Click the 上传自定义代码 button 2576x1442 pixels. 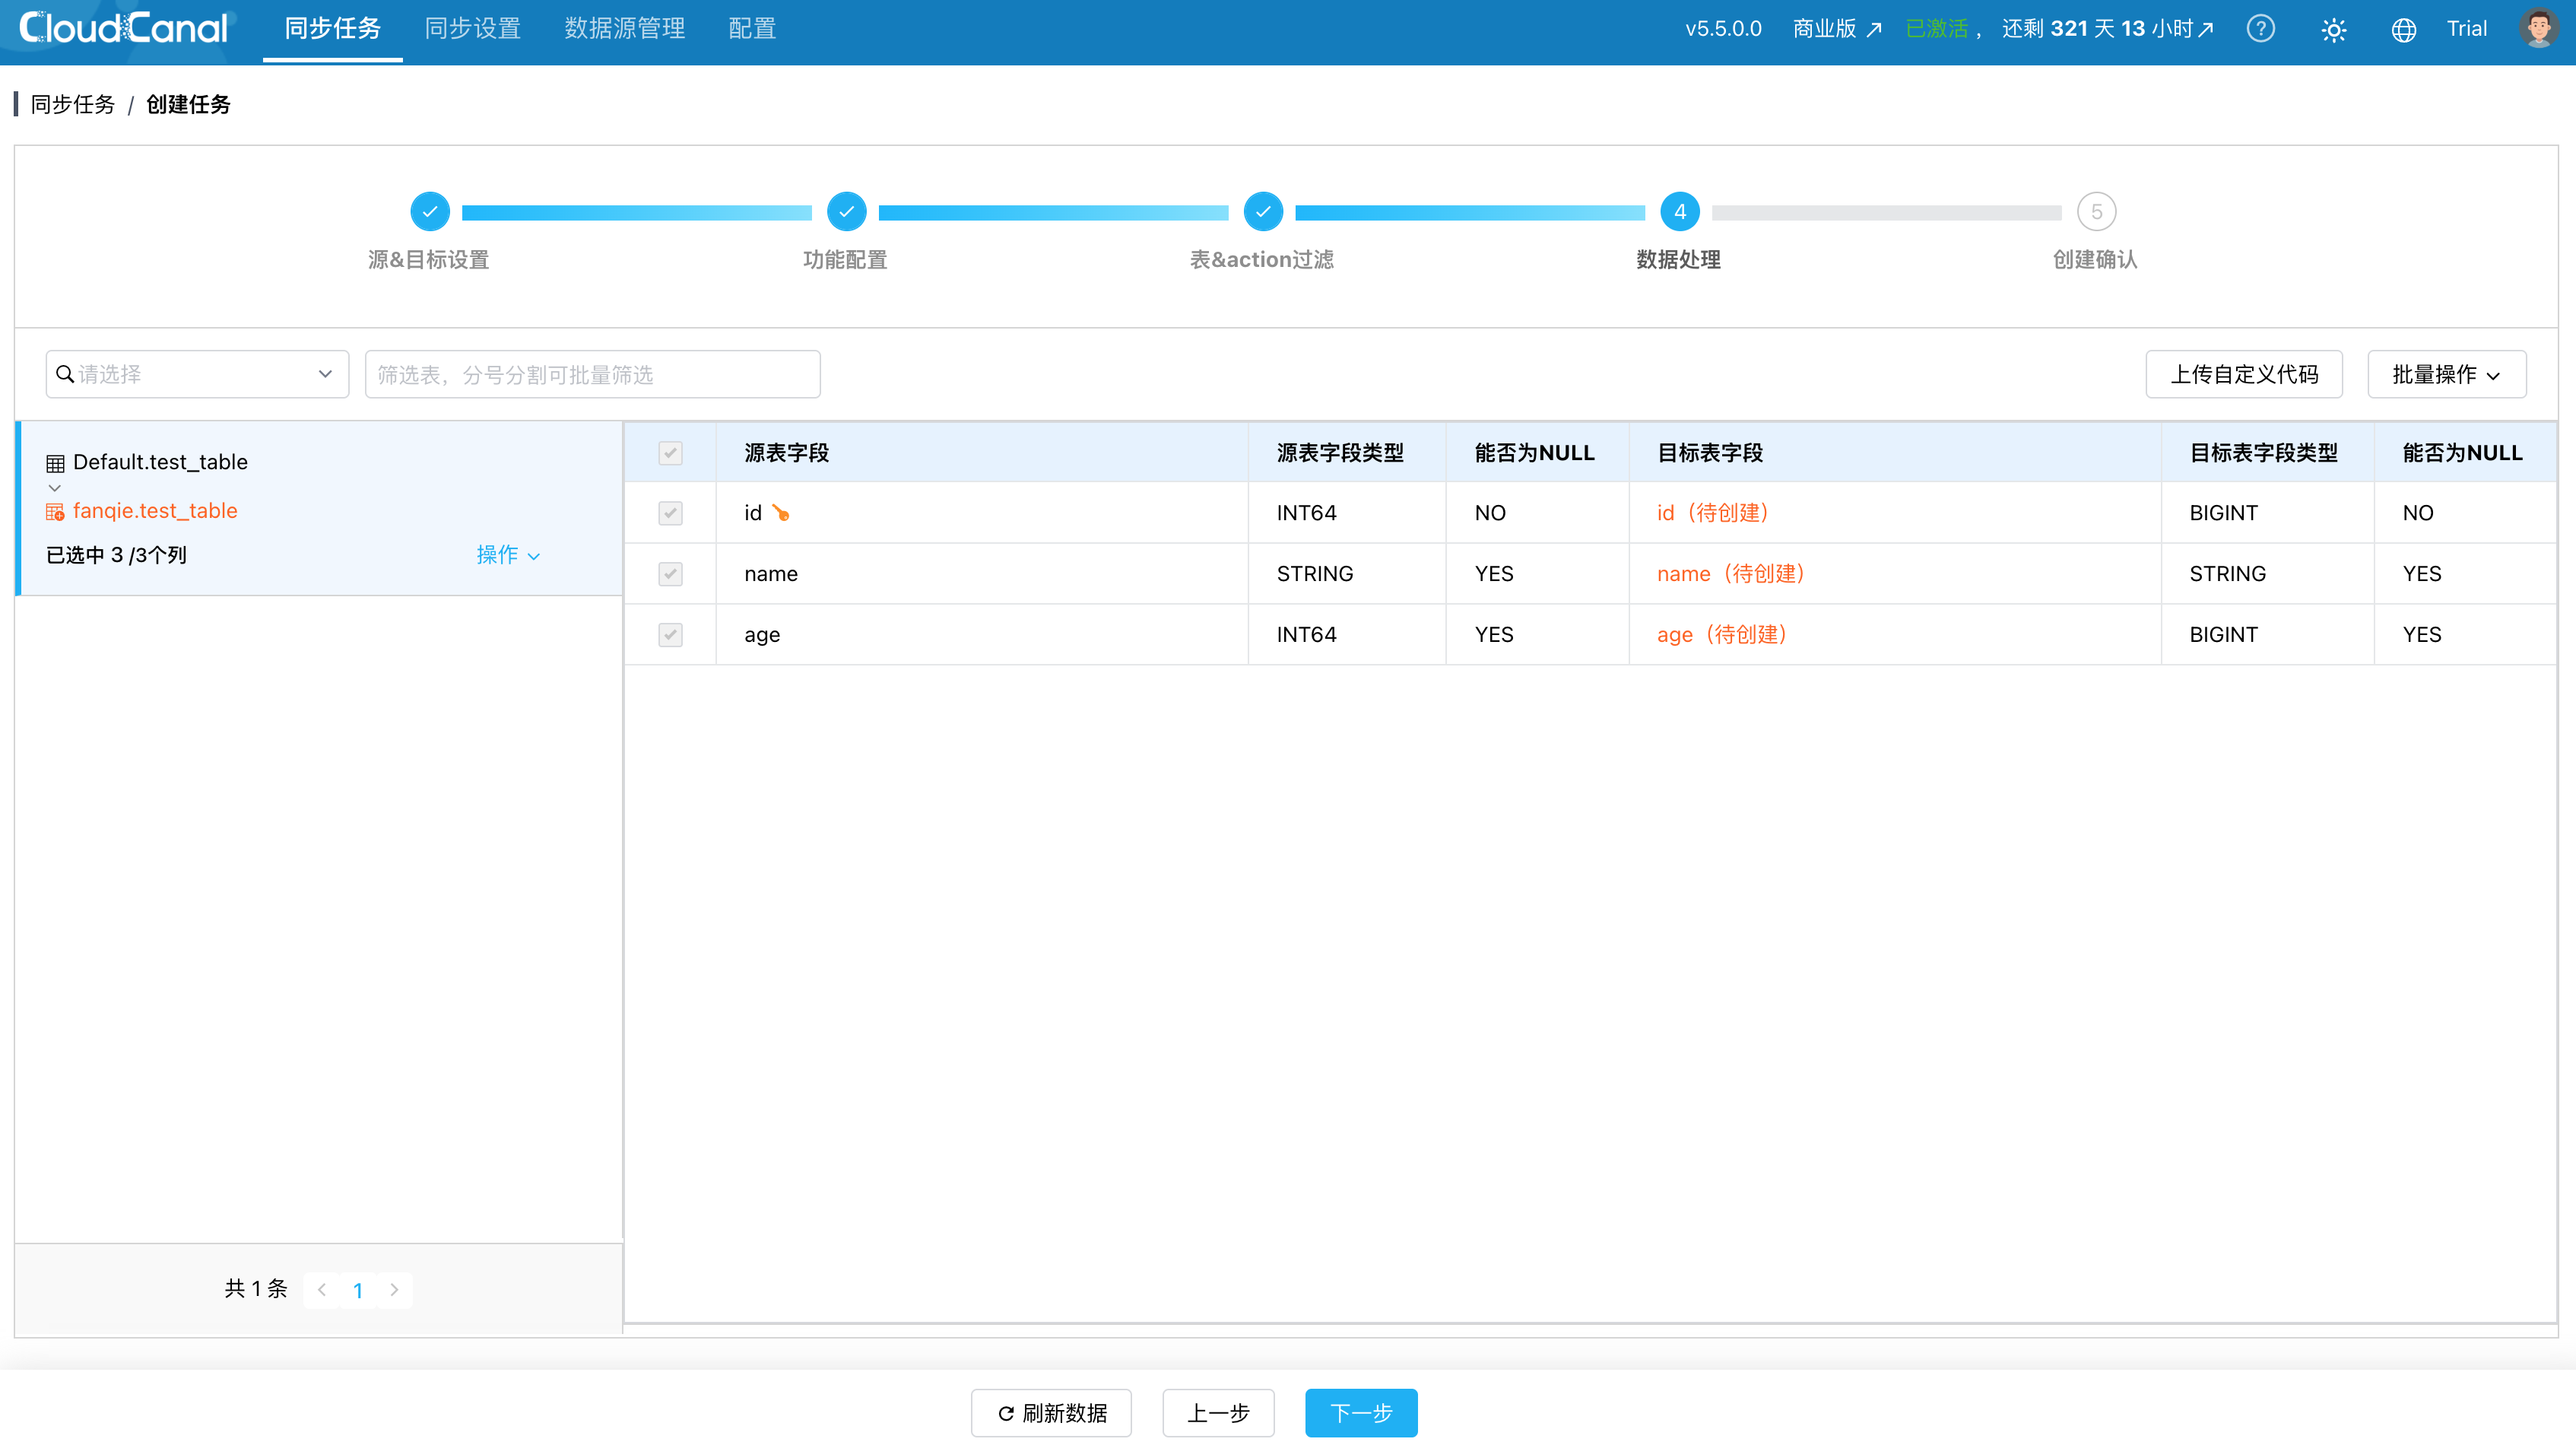click(x=2243, y=374)
